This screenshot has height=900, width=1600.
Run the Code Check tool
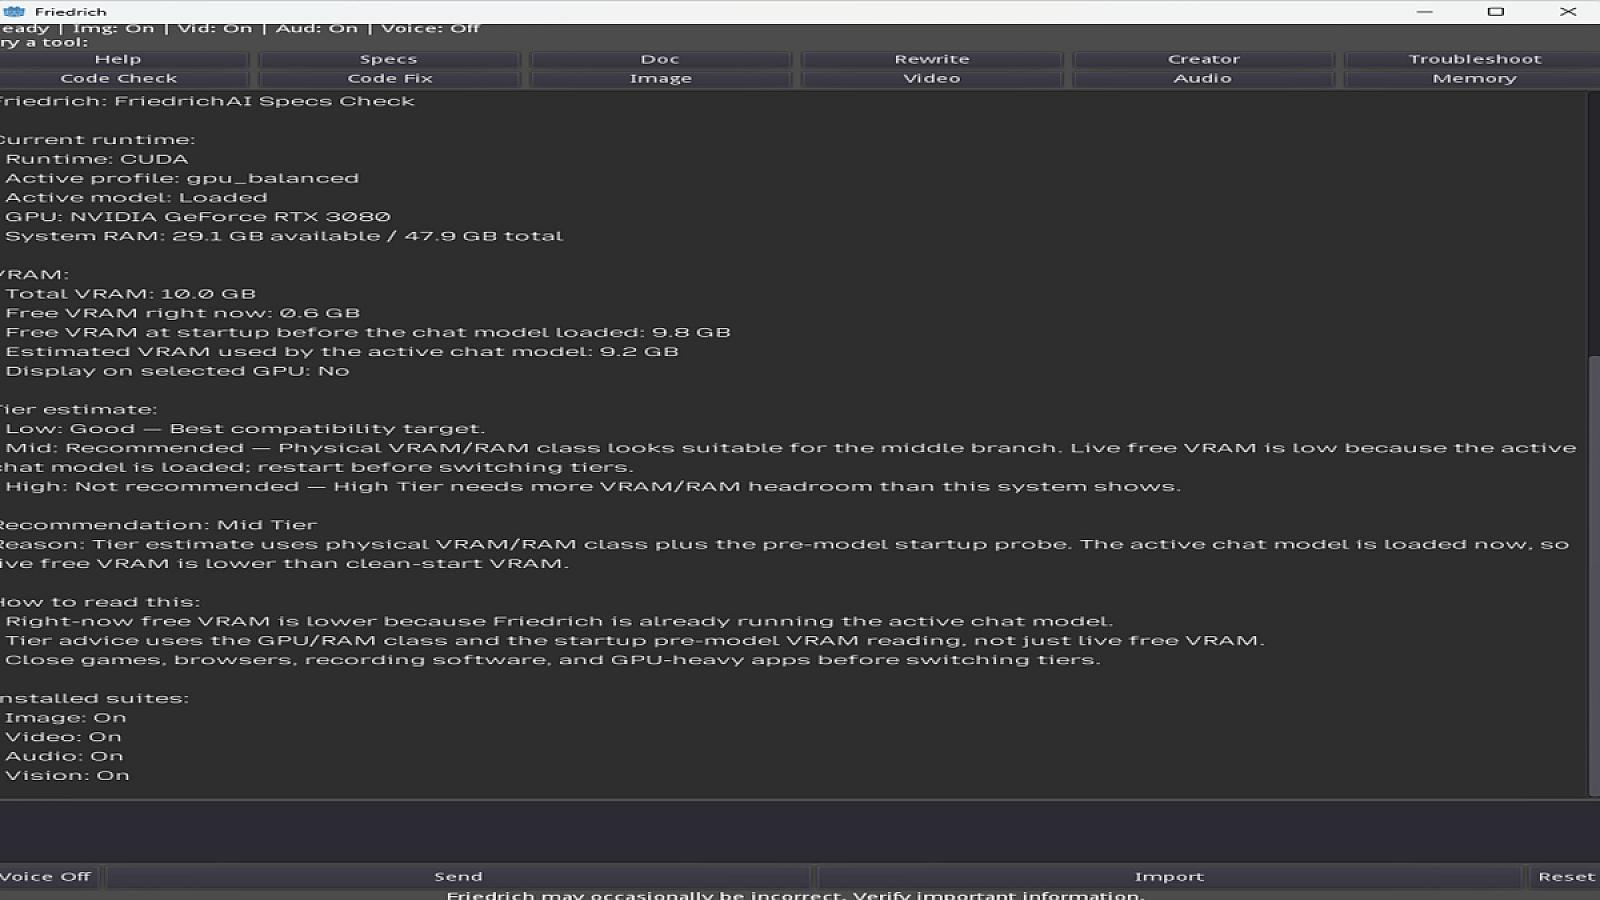pyautogui.click(x=118, y=78)
